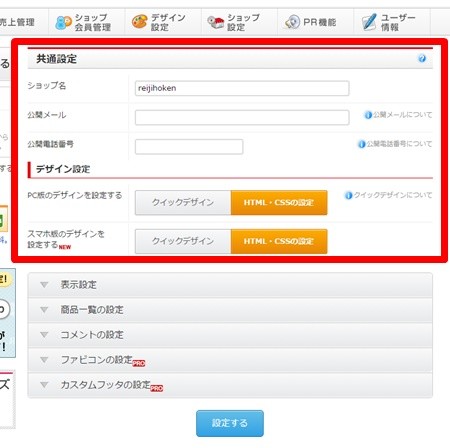Expand the ファビコンの設定 section

pyautogui.click(x=230, y=360)
